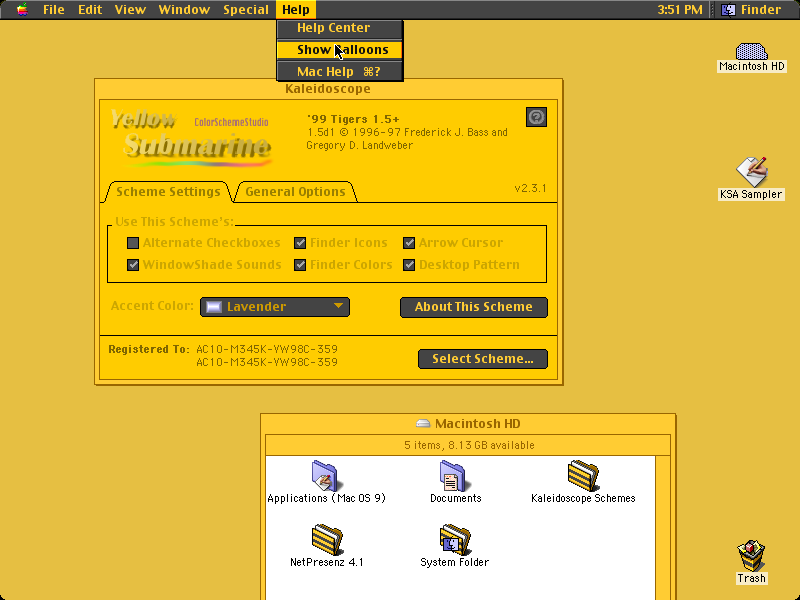This screenshot has height=600, width=800.
Task: Open the Edit menu
Action: 90,10
